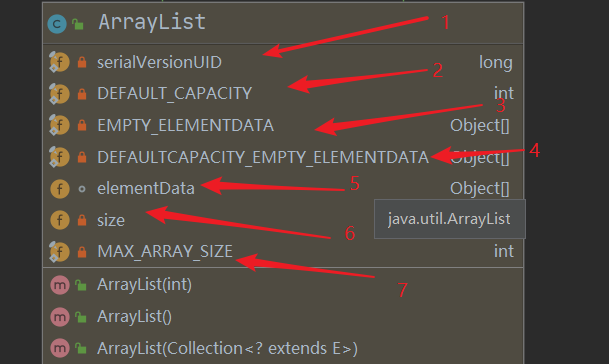The height and width of the screenshot is (364, 609).
Task: Select the elementData field name
Action: pos(146,189)
